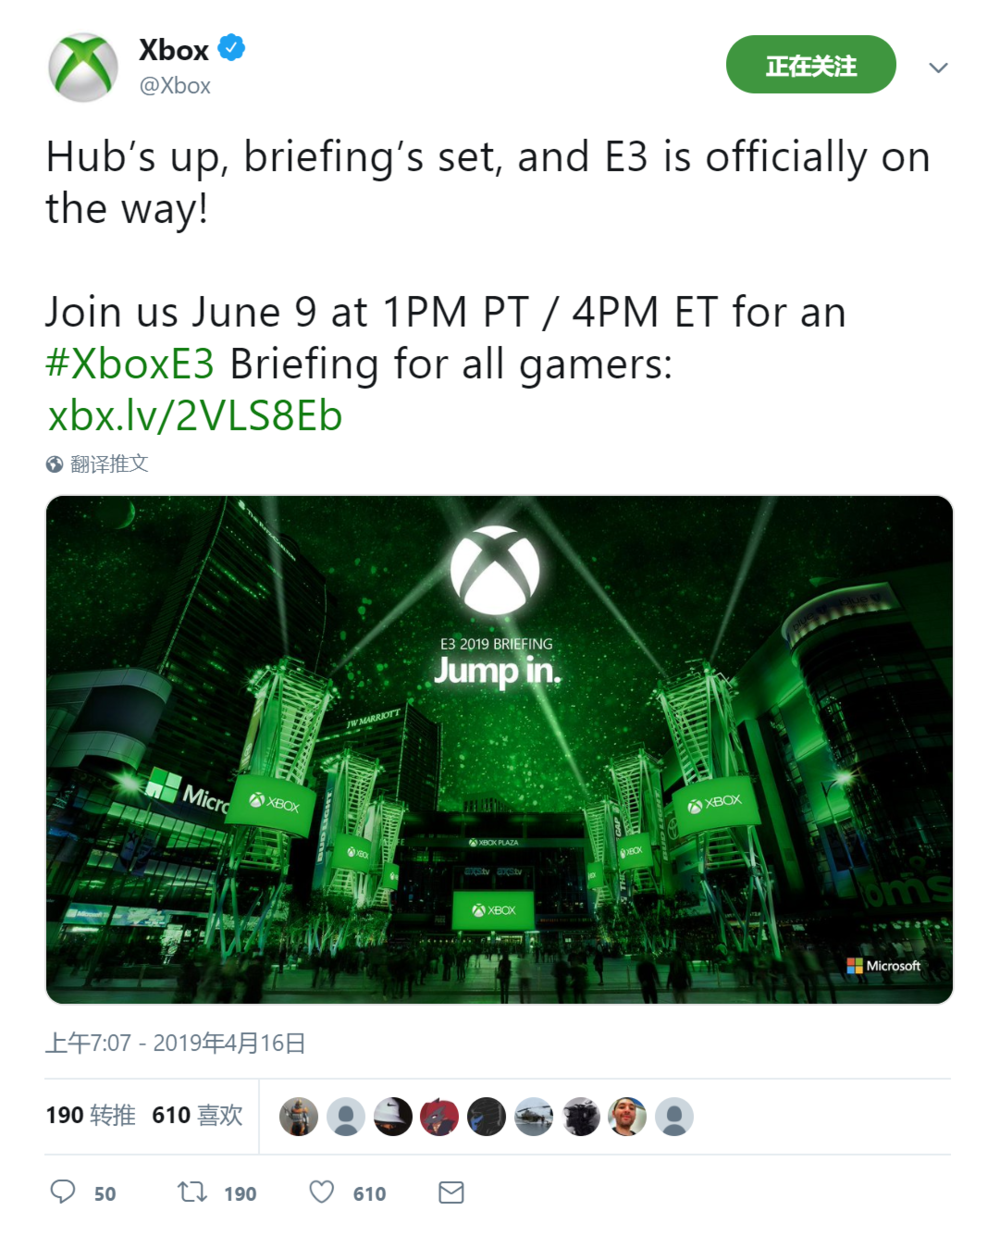
Task: Click the smiling face liker avatar
Action: point(627,1116)
